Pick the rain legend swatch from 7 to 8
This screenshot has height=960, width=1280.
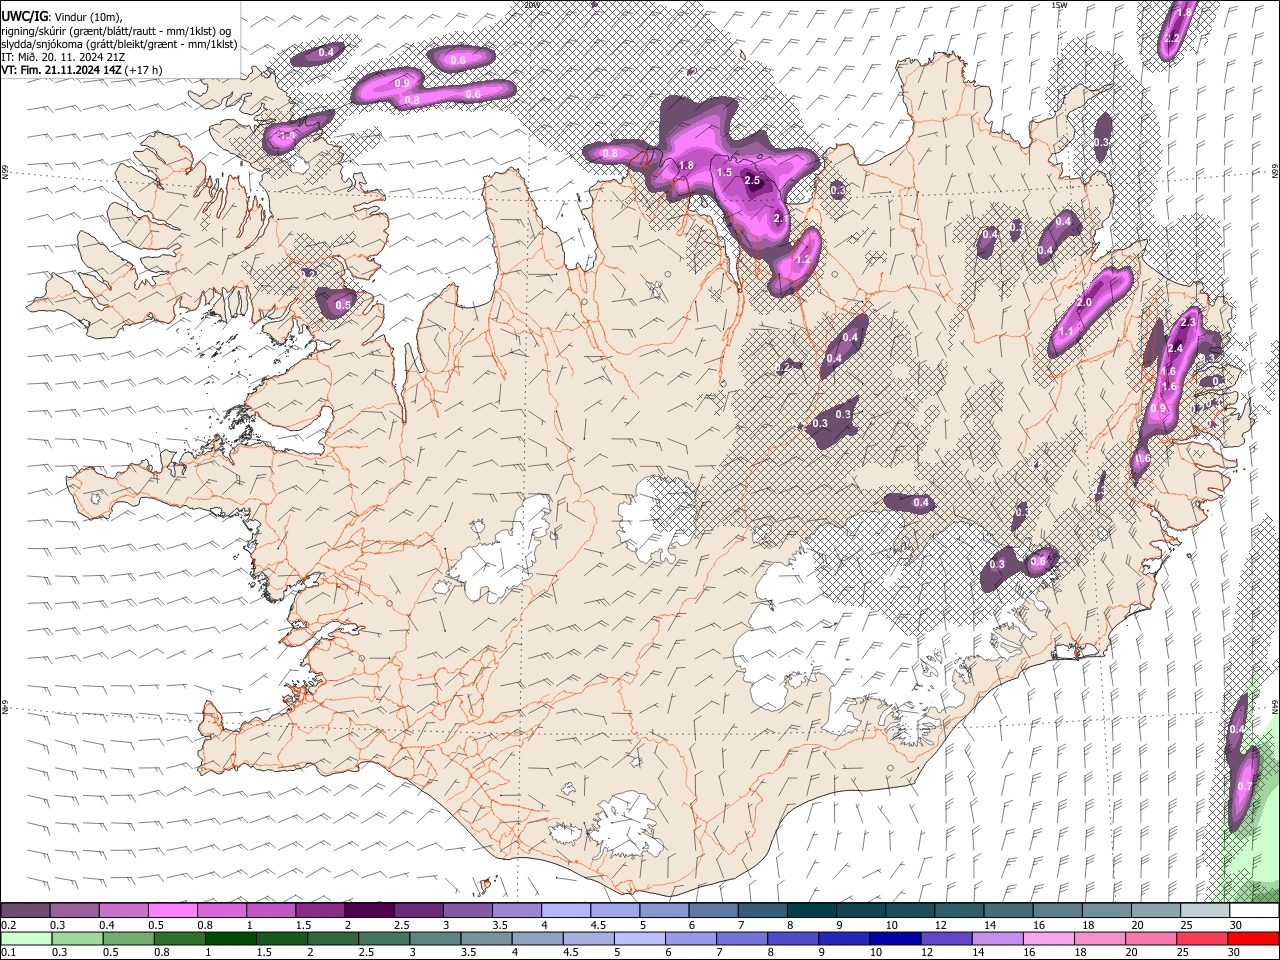pyautogui.click(x=741, y=938)
